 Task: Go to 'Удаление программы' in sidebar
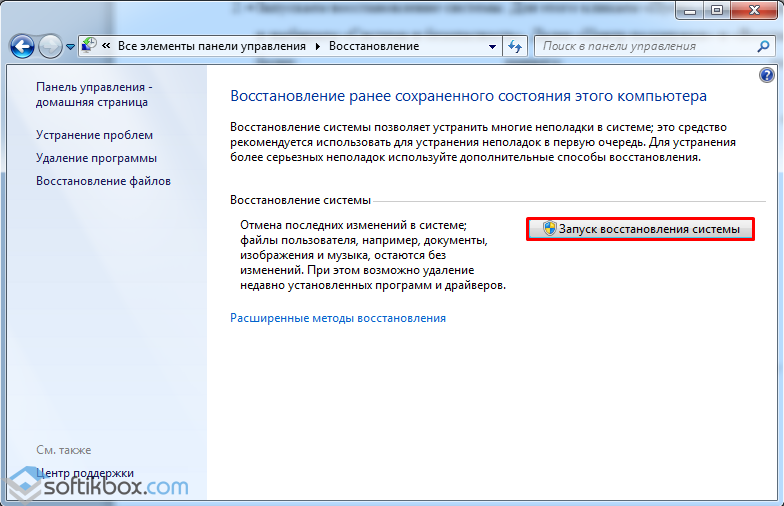tap(96, 158)
